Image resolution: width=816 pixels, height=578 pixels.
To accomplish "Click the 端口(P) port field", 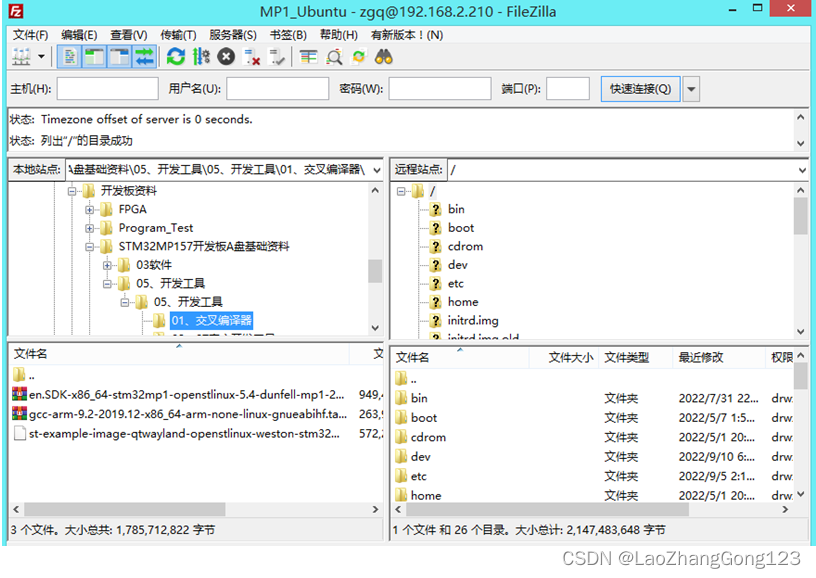I will coord(568,88).
